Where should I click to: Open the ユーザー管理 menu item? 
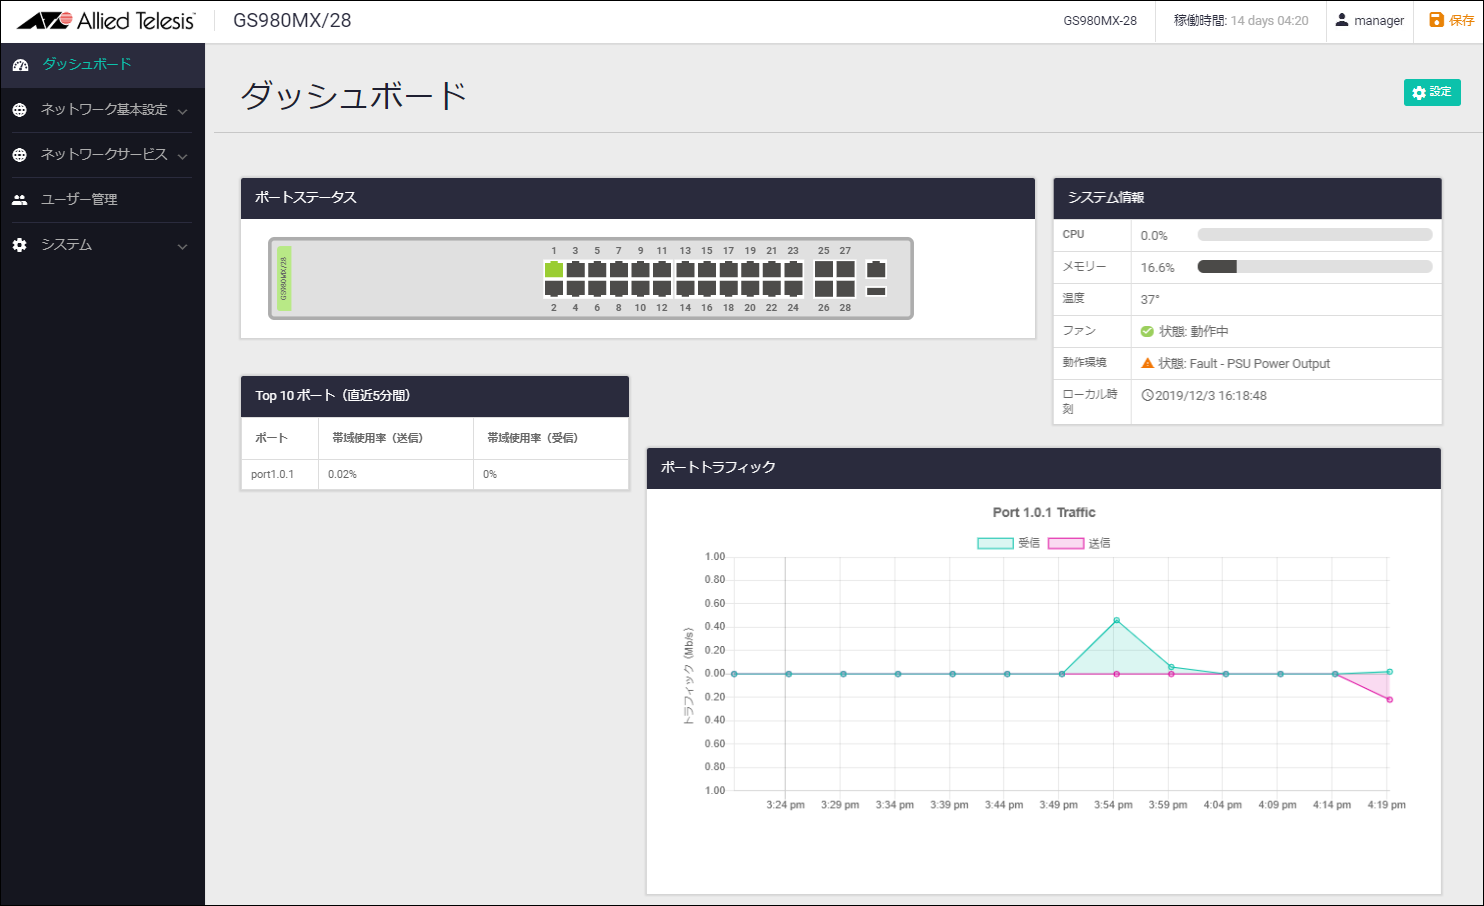click(x=79, y=200)
